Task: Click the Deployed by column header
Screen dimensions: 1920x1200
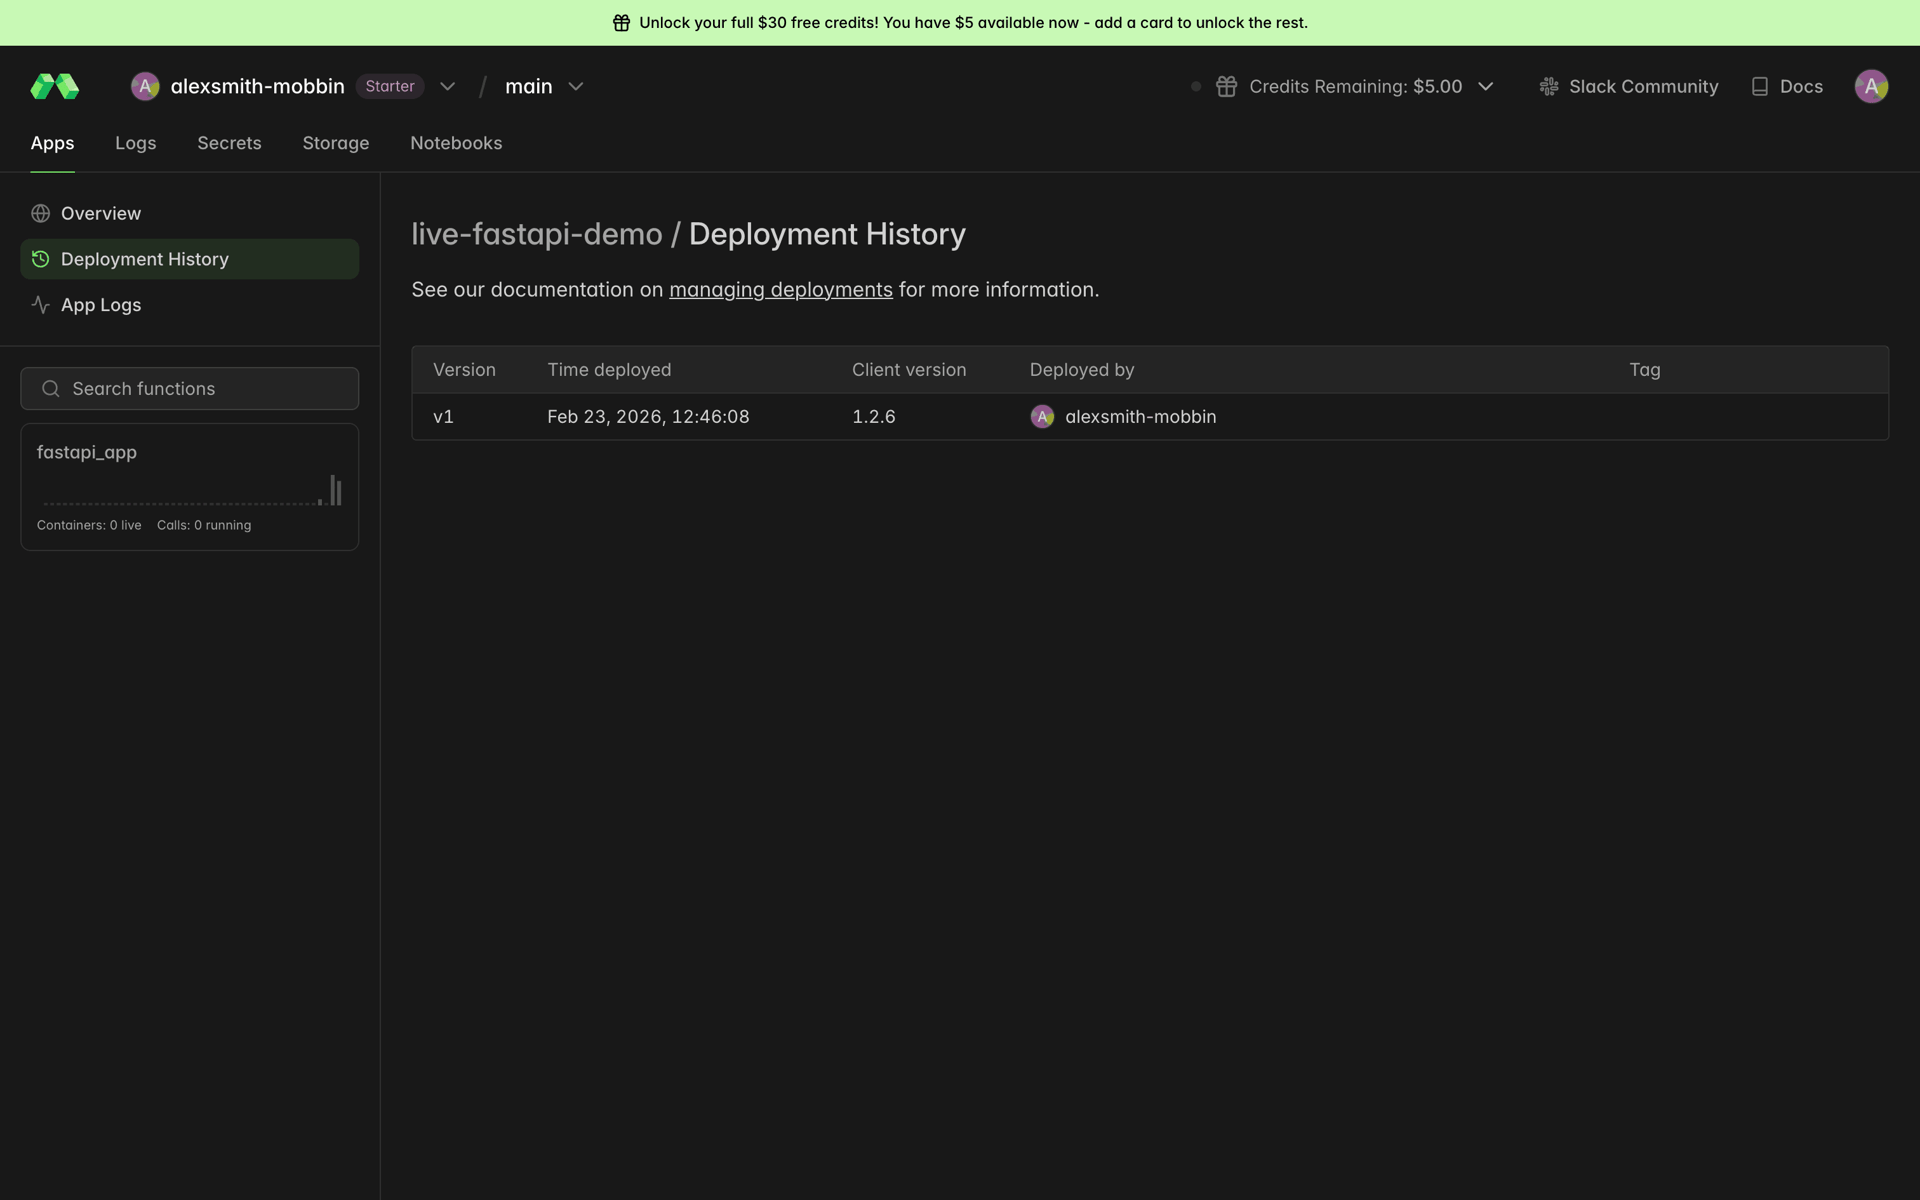Action: 1082,370
